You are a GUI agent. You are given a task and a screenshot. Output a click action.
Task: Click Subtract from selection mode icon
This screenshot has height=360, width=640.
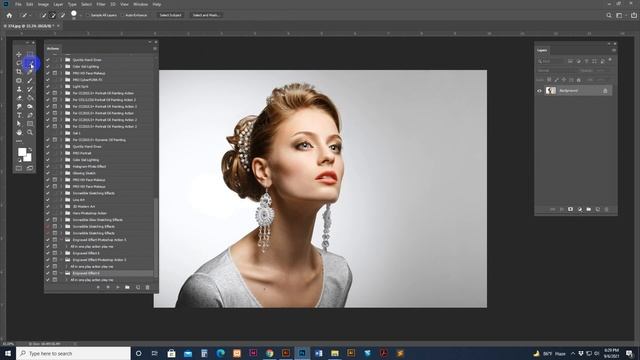(62, 15)
